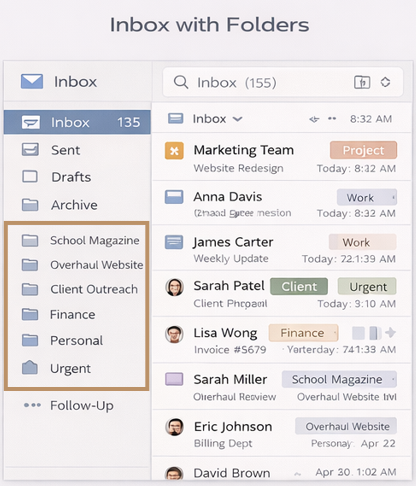Open Sarah Patel's email

(x=282, y=294)
